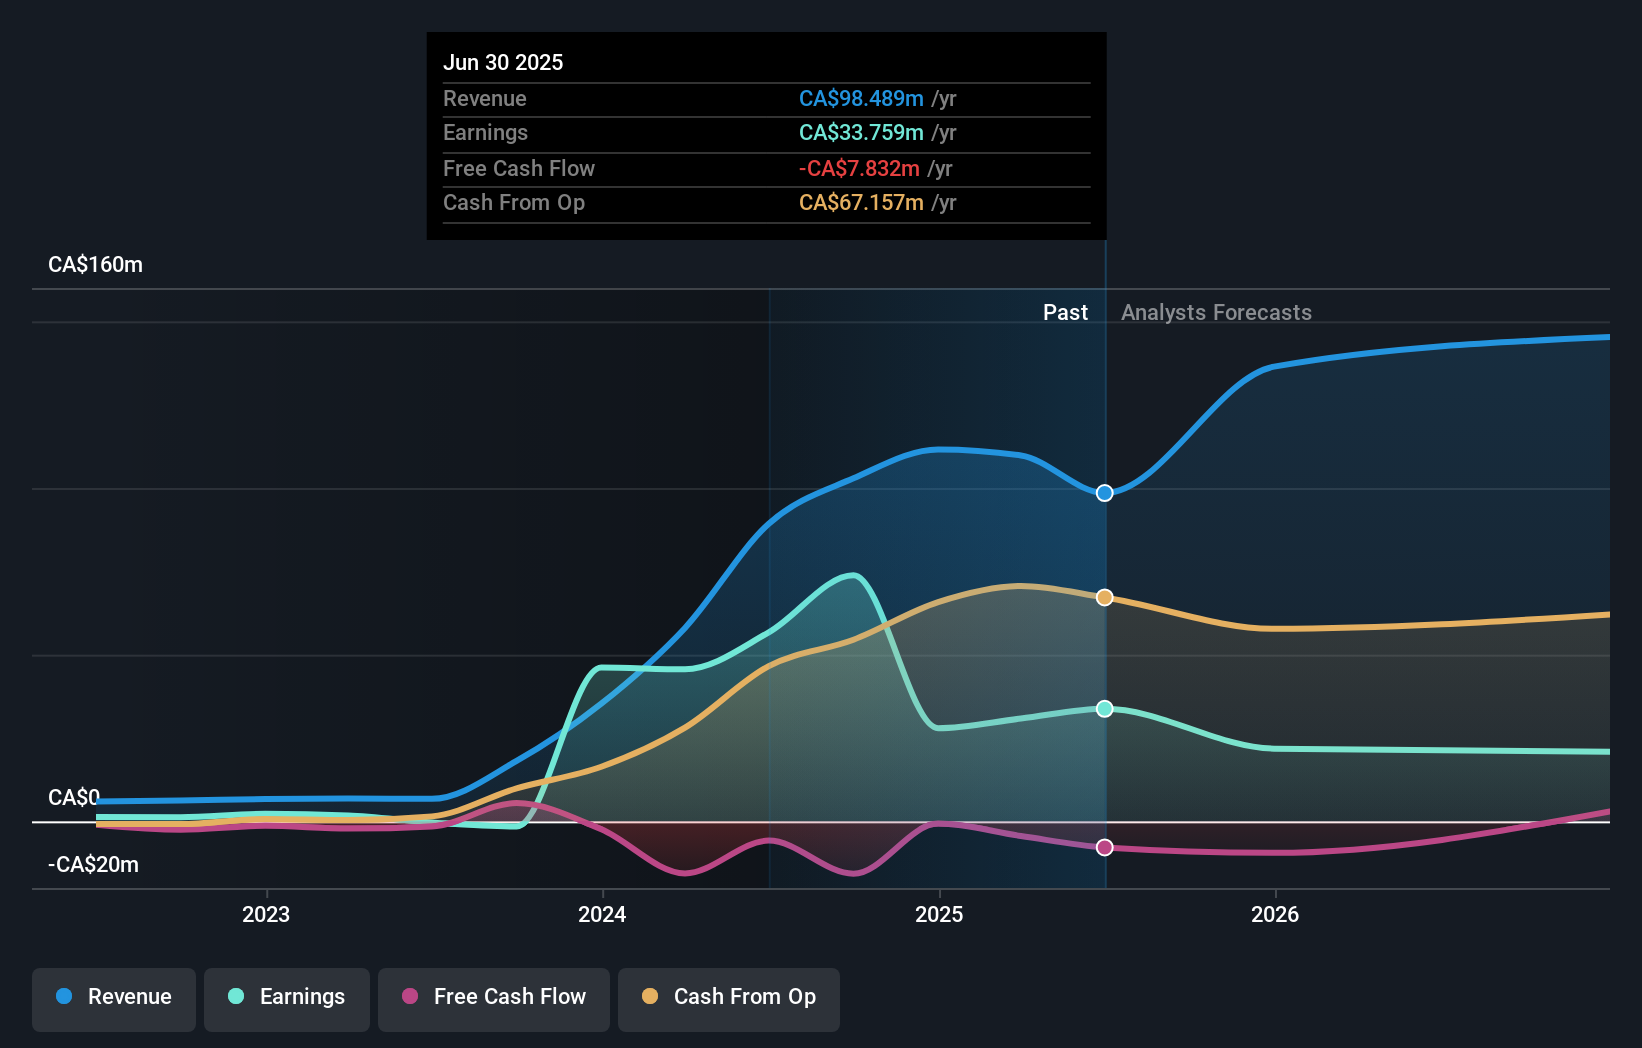Image resolution: width=1642 pixels, height=1048 pixels.
Task: Click the orange Cash From Op legend dot
Action: (x=651, y=996)
